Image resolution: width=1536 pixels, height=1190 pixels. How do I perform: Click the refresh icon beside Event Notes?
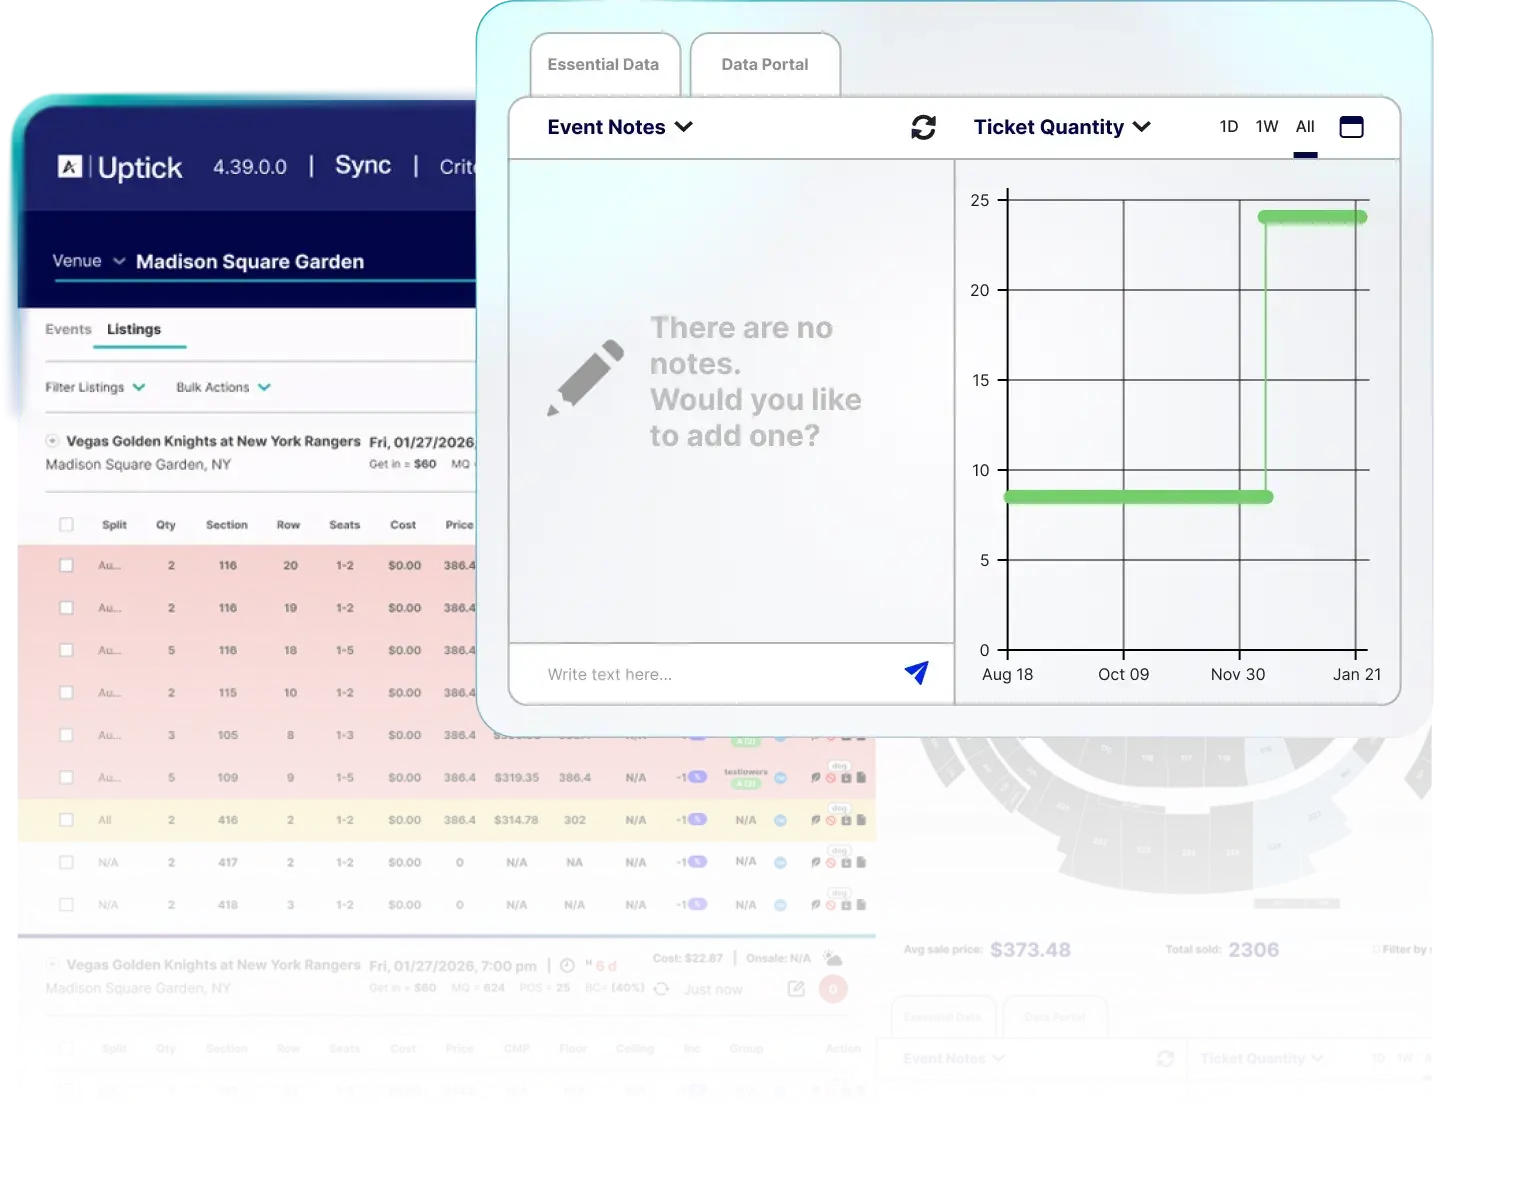point(923,127)
